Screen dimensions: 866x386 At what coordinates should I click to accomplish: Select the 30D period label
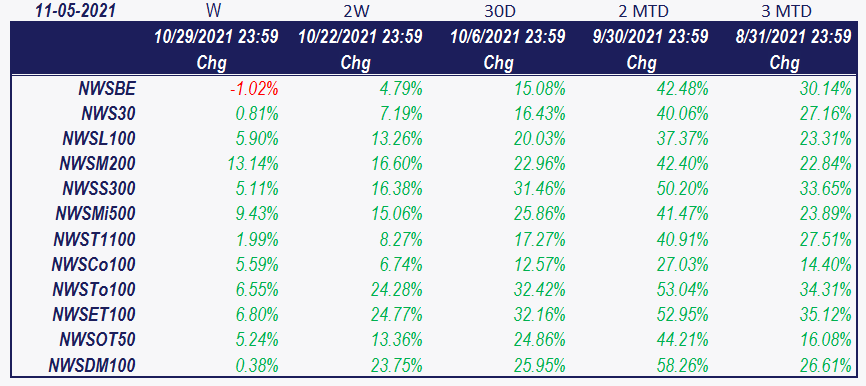coord(499,11)
